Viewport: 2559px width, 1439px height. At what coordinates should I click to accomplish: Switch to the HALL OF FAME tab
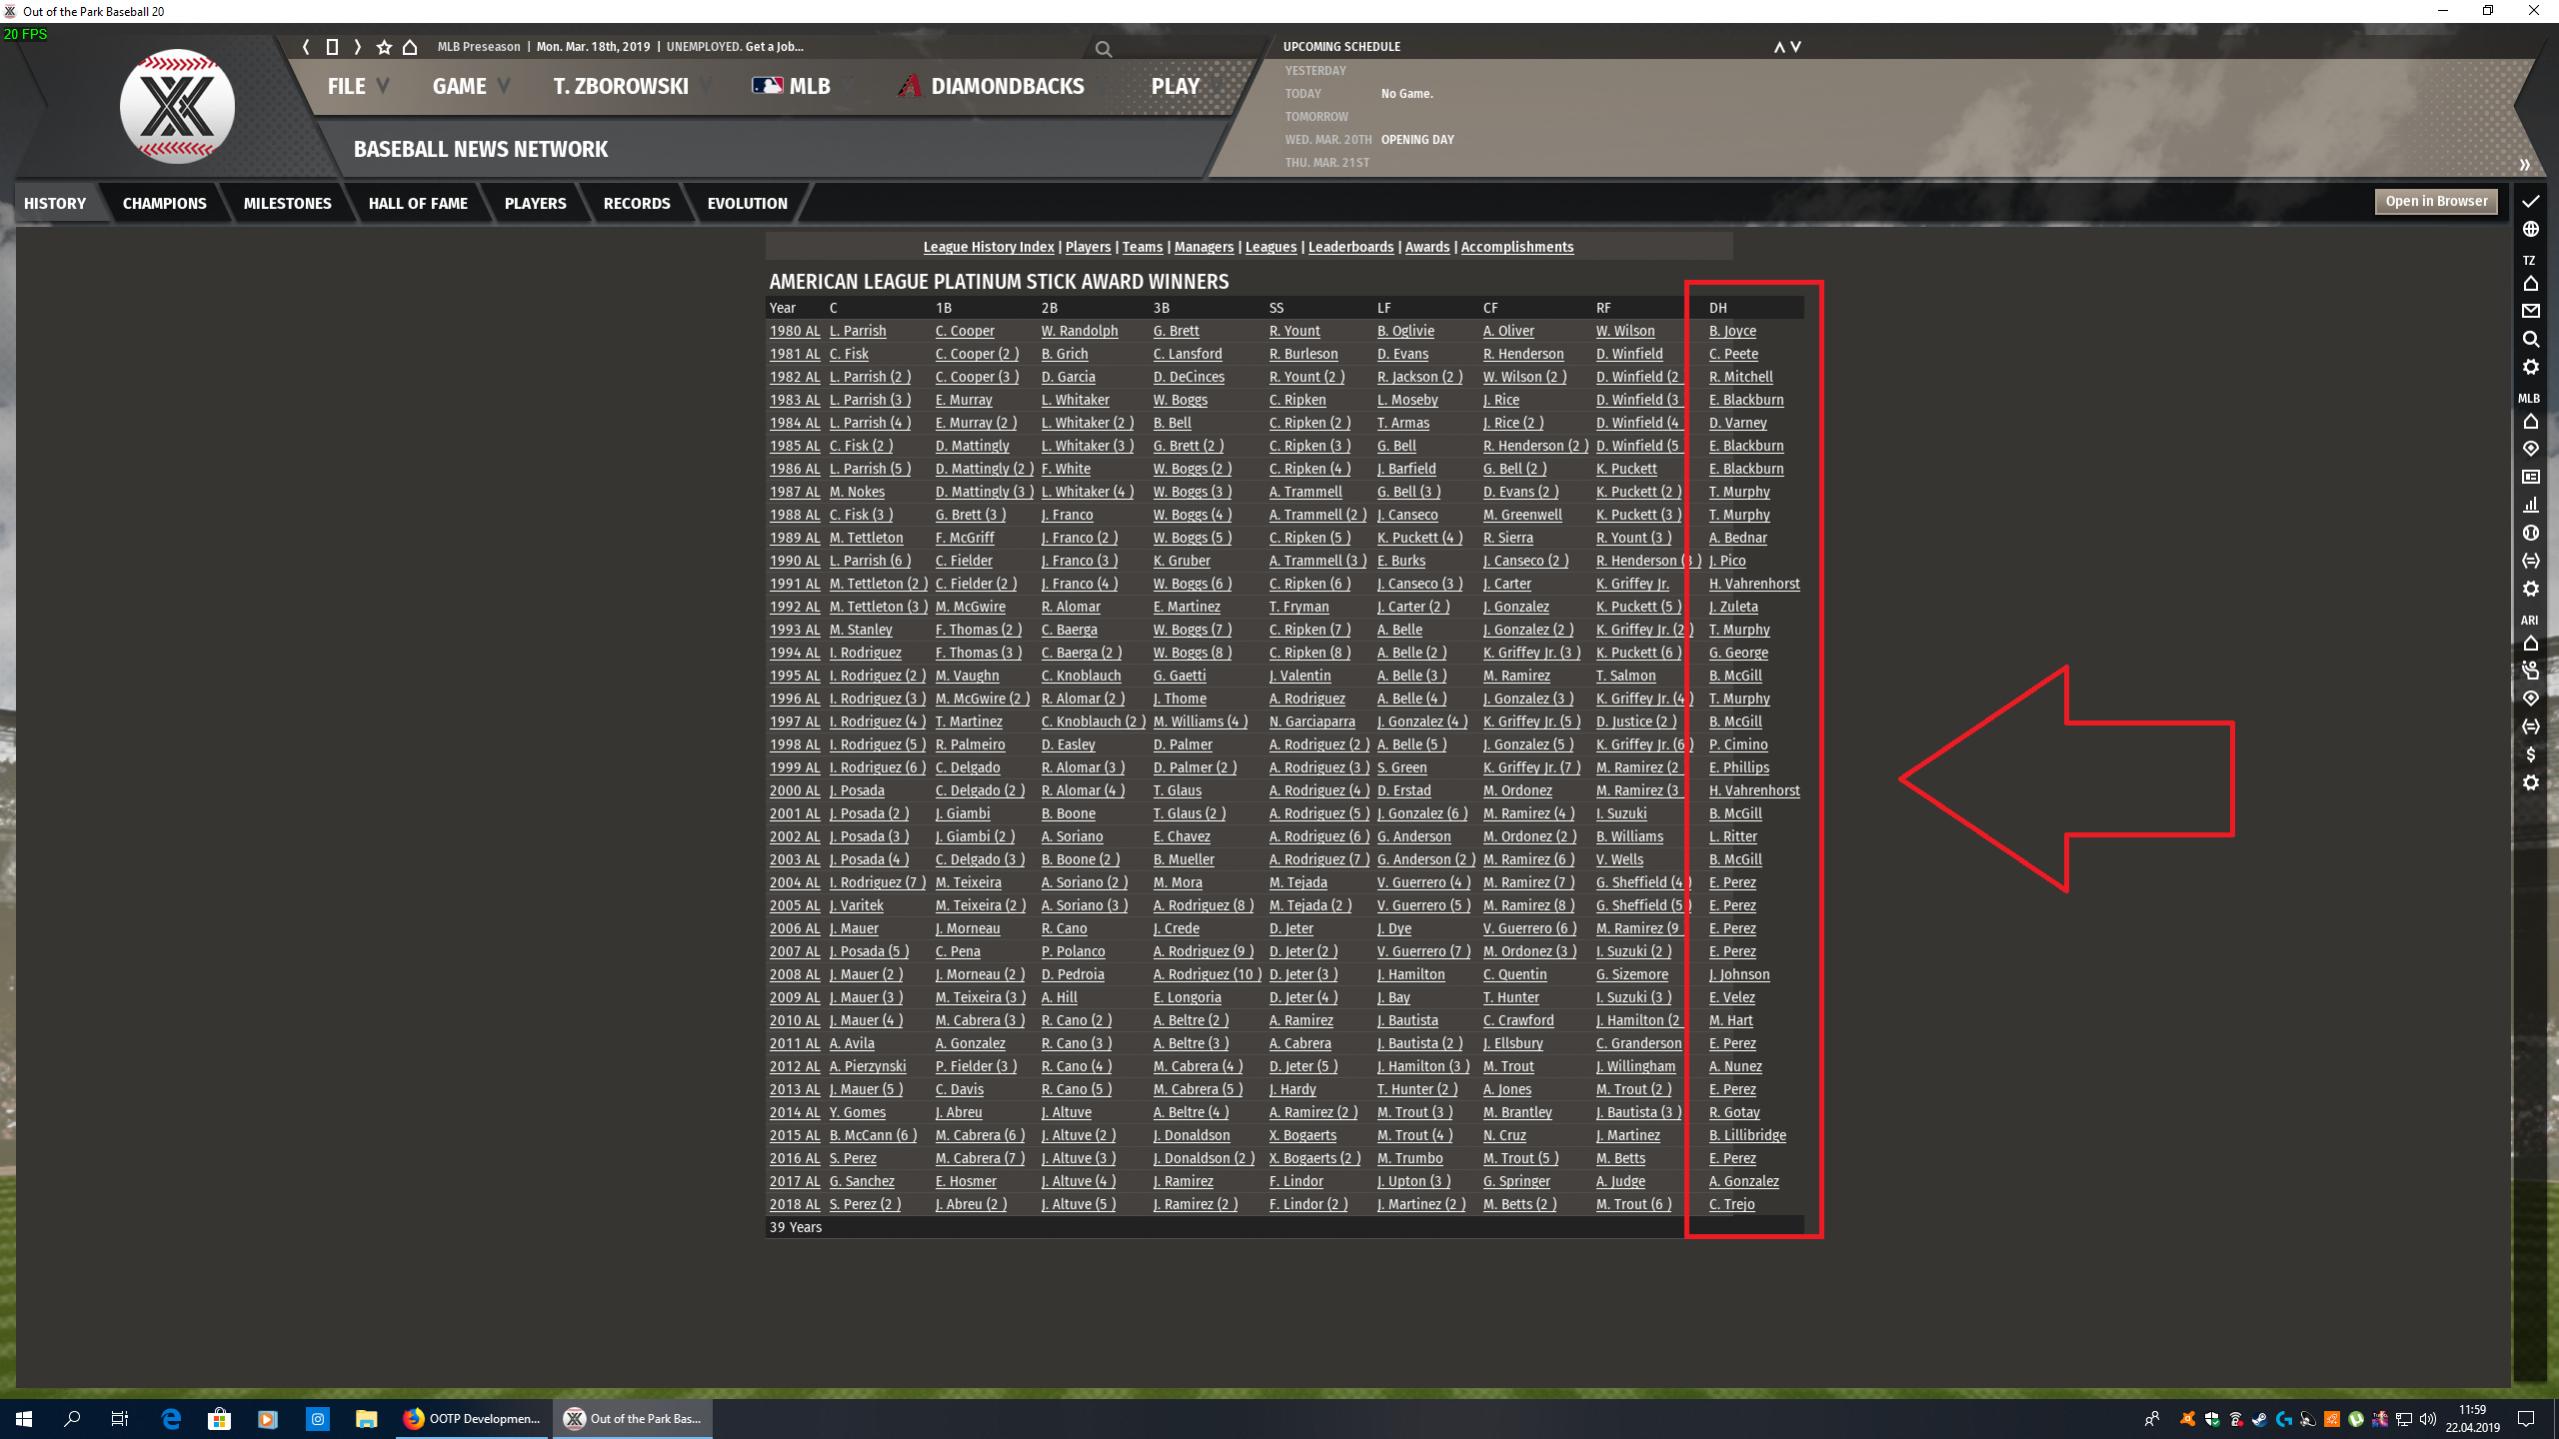(418, 203)
